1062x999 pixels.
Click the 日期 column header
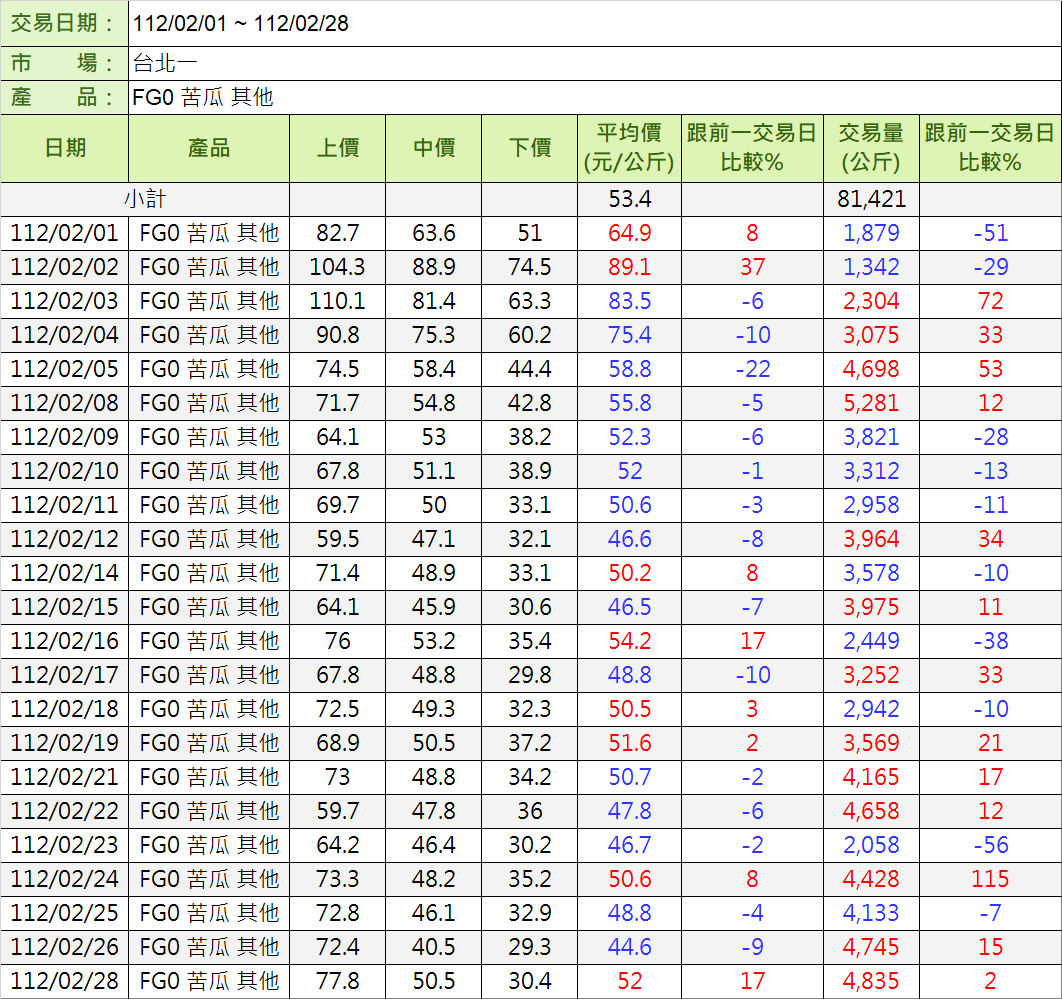pos(65,148)
